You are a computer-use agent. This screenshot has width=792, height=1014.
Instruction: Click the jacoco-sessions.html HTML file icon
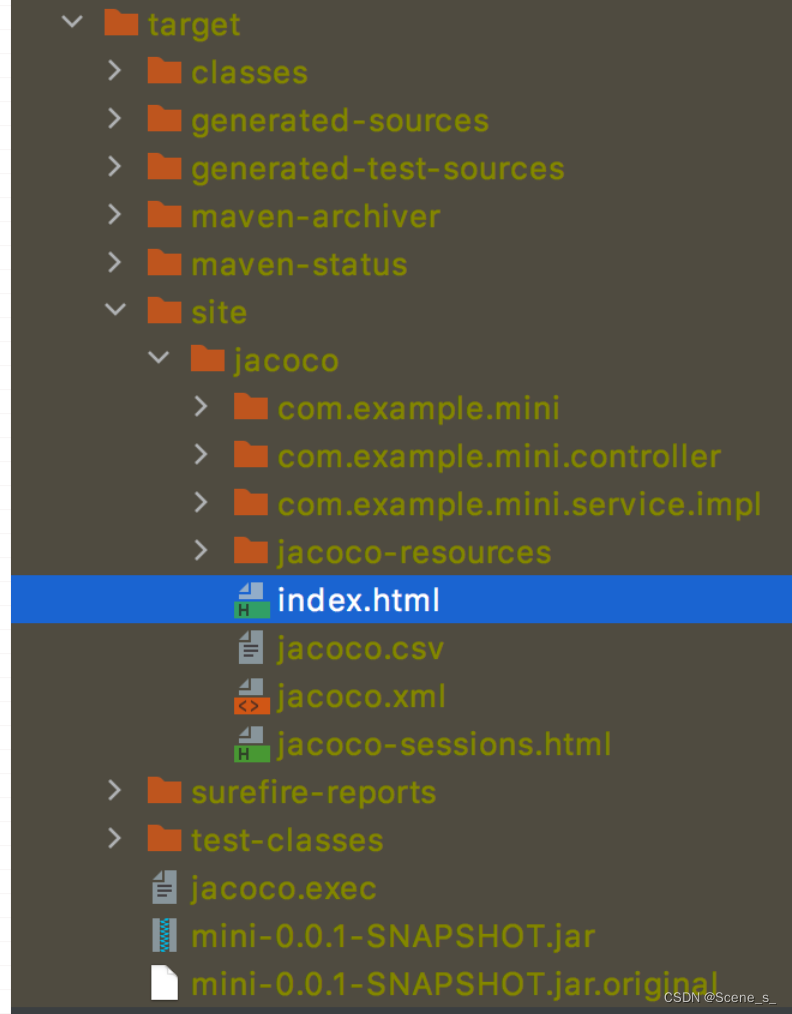[252, 744]
